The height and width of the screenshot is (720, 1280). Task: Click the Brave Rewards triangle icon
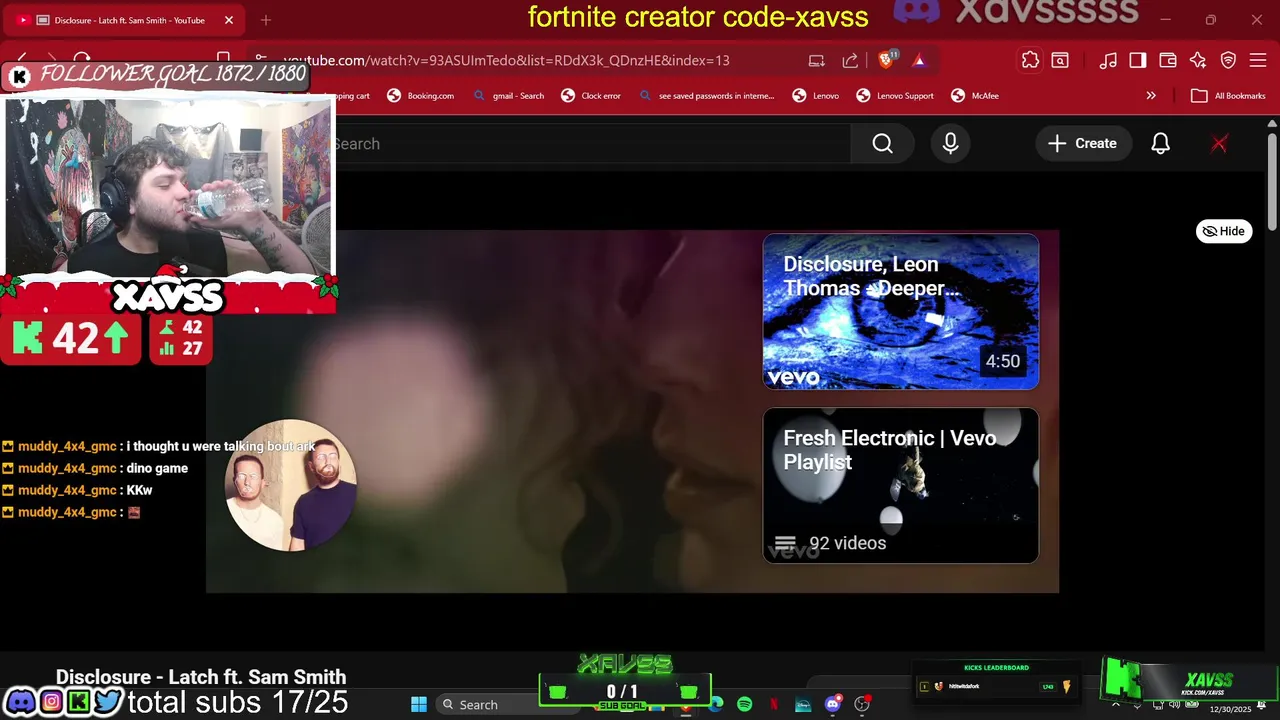pyautogui.click(x=919, y=60)
